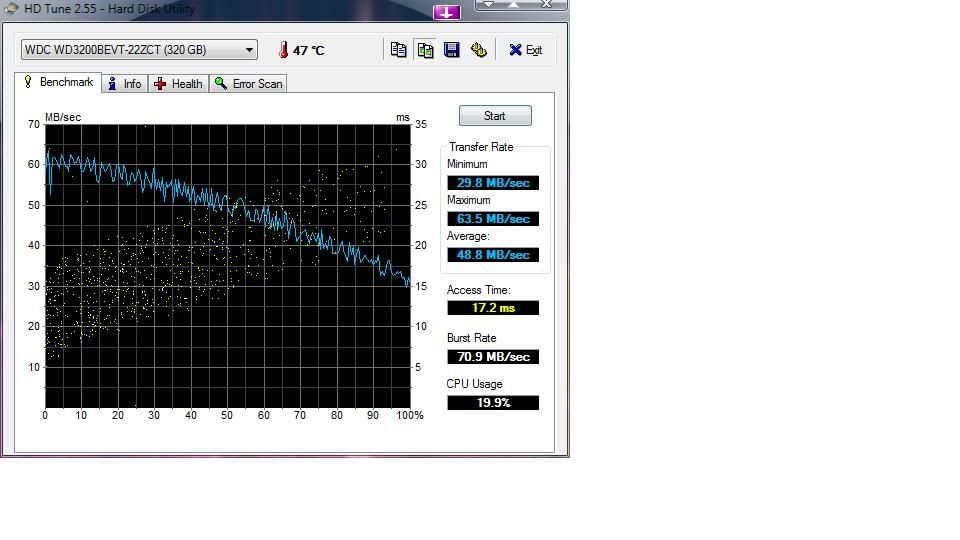This screenshot has height=540, width=960.
Task: Click the Average value 48.8 MB/sec
Action: [493, 255]
